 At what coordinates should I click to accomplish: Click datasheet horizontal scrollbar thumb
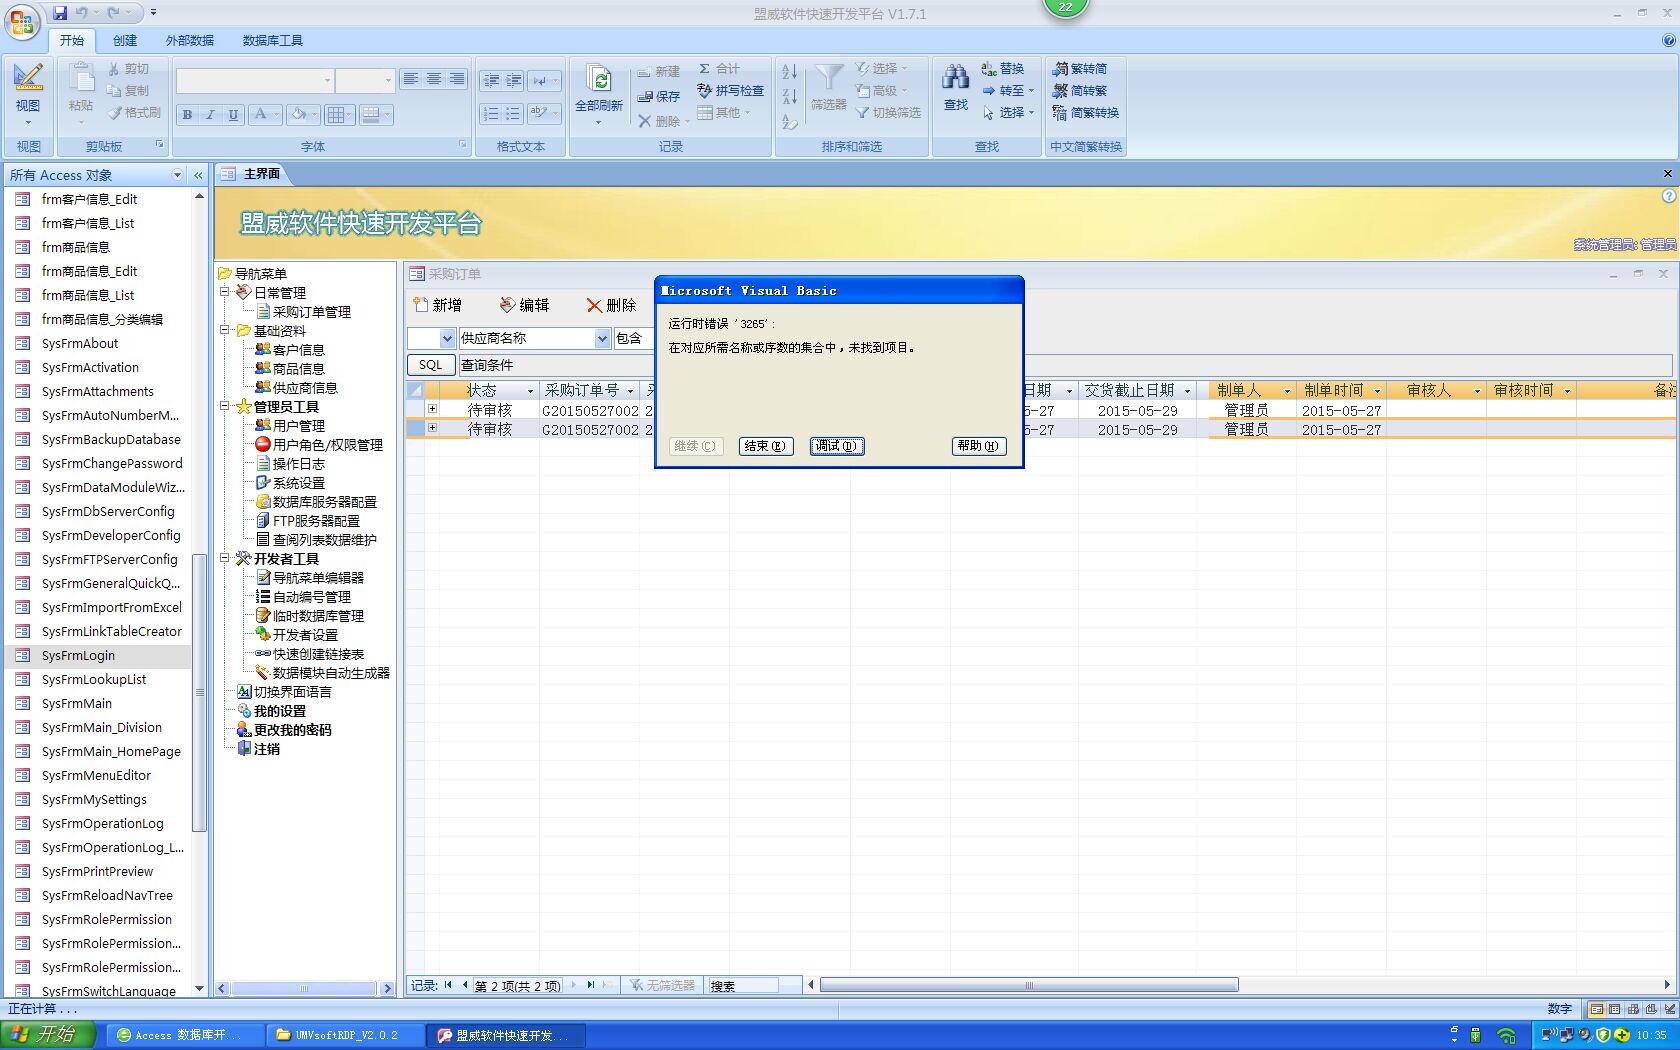[1028, 985]
